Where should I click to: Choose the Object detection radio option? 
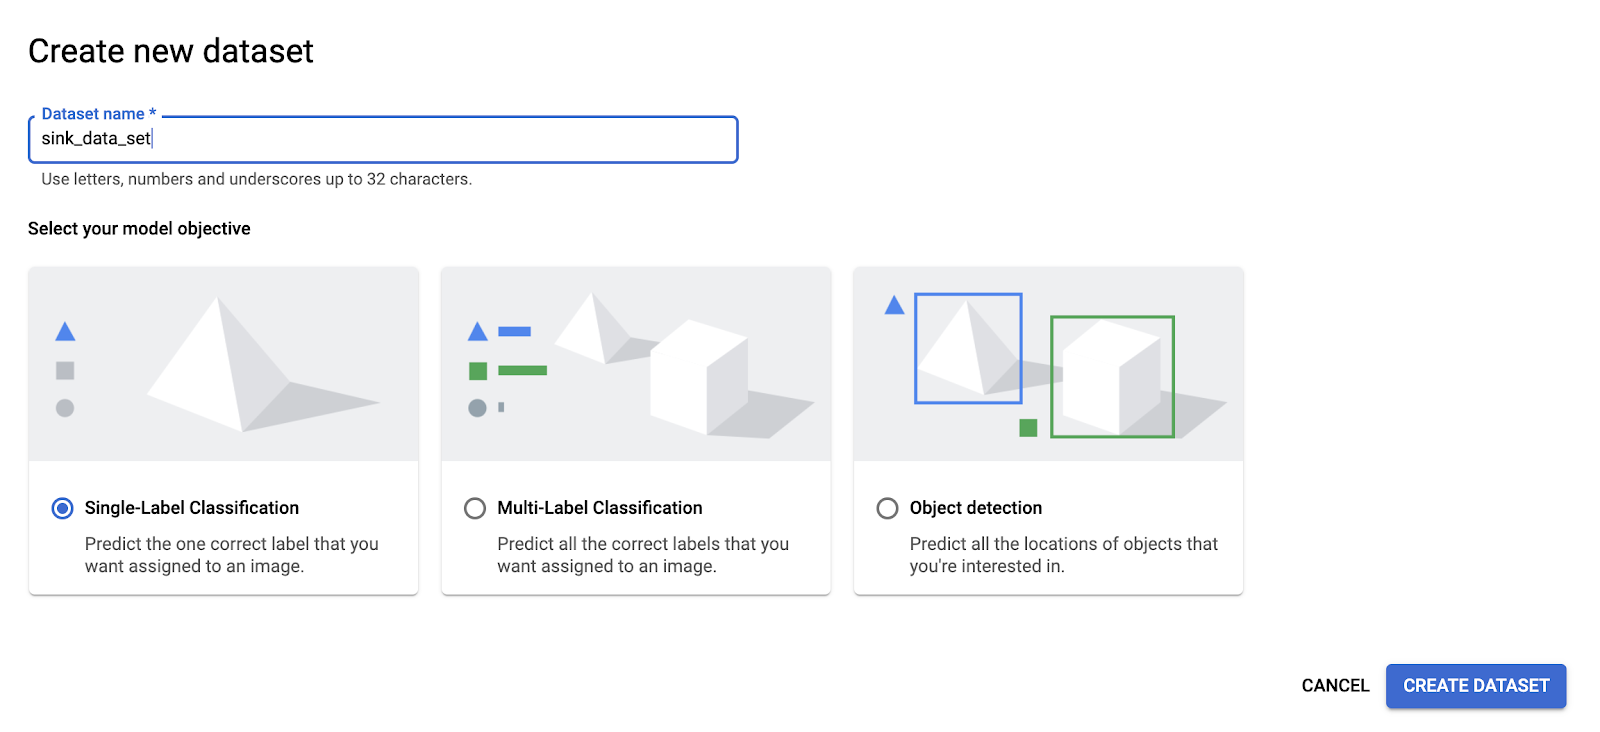(x=887, y=508)
